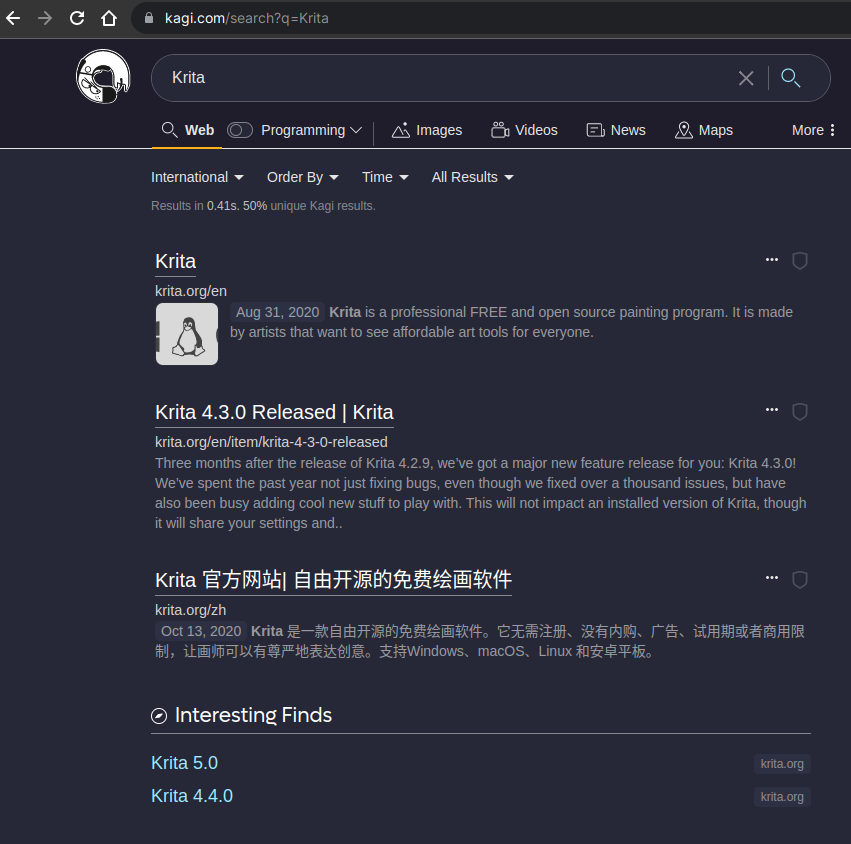The image size is (851, 844).
Task: Expand the Programming lens chevron
Action: pyautogui.click(x=356, y=130)
